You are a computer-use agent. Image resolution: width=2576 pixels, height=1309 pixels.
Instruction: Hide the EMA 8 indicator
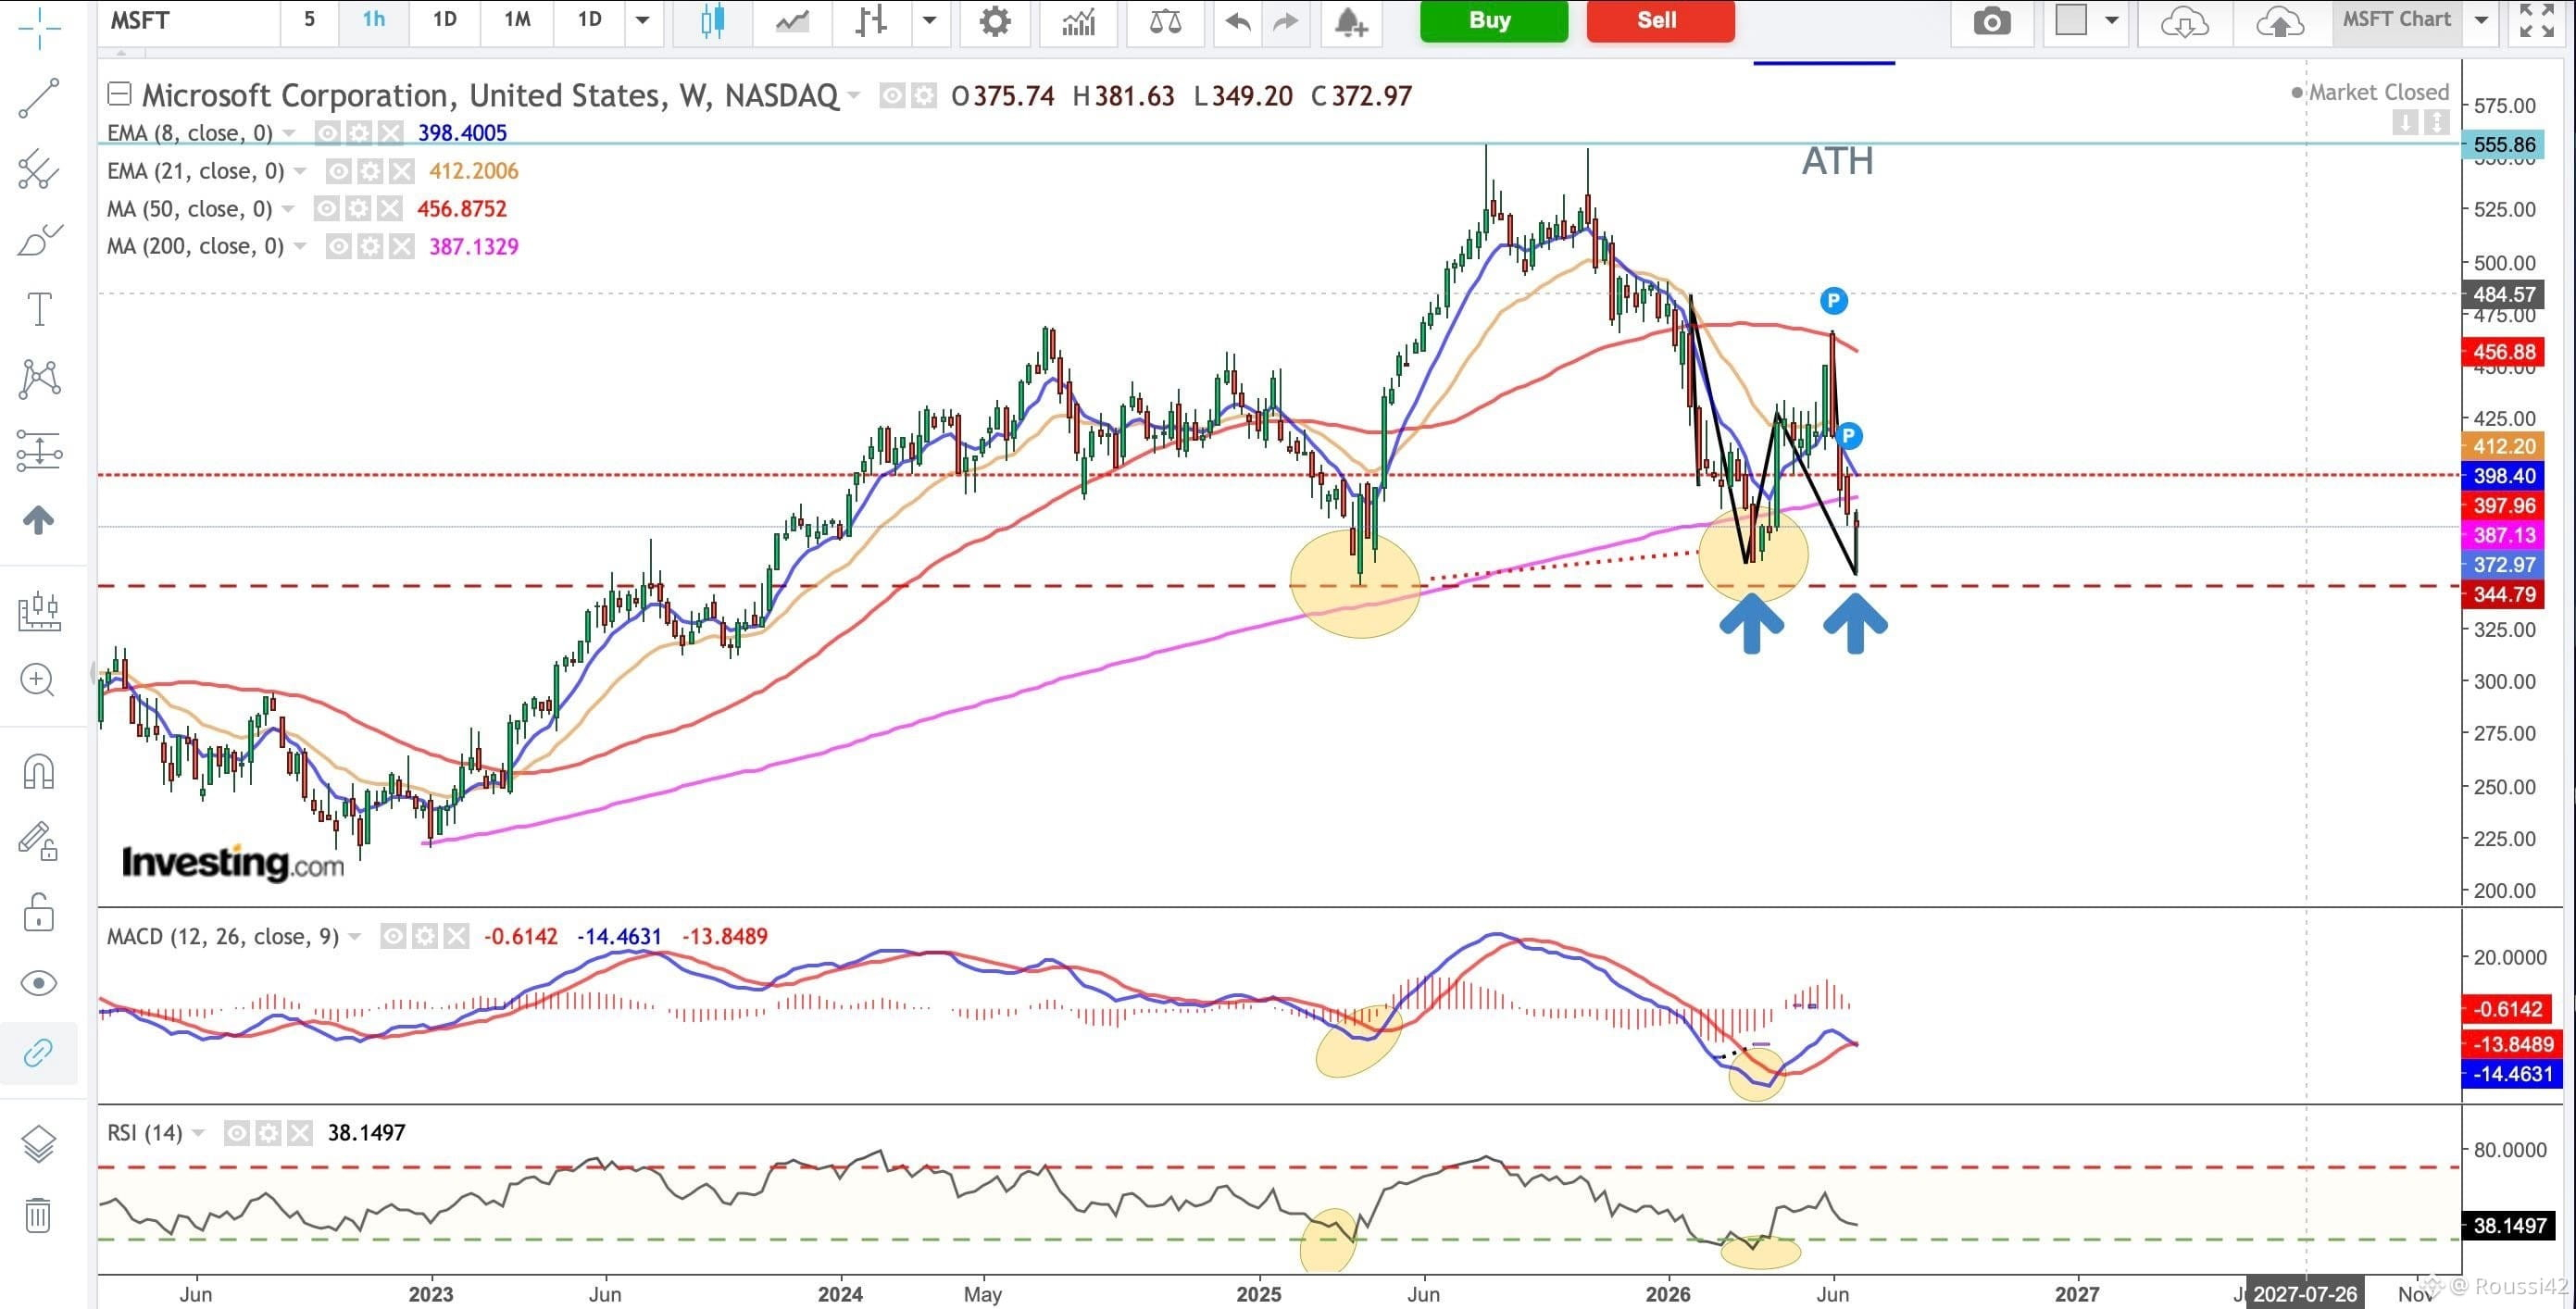(327, 133)
